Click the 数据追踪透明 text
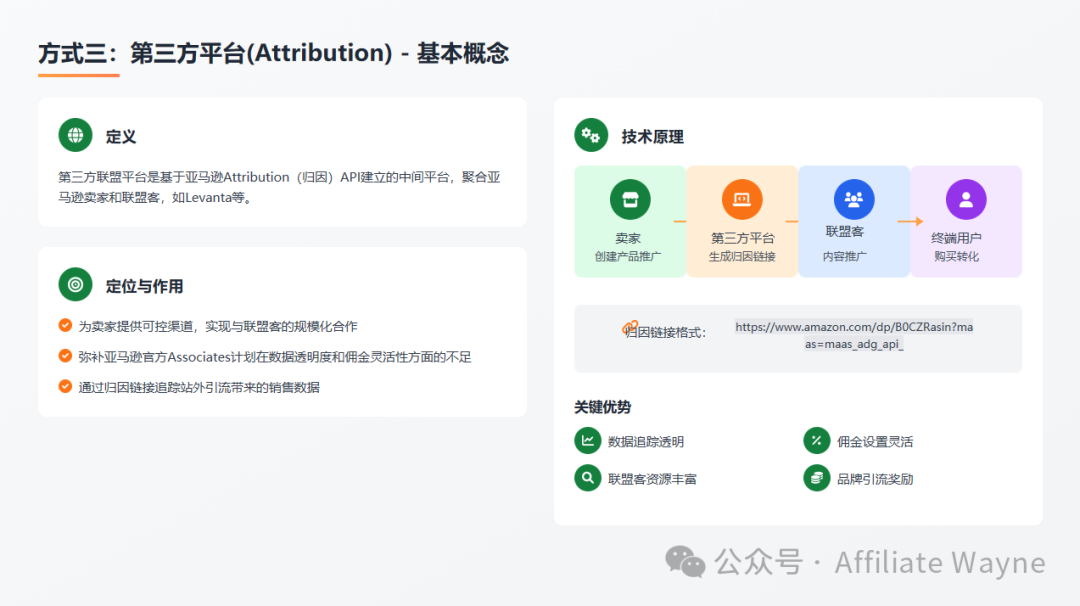The image size is (1080, 606). (645, 441)
